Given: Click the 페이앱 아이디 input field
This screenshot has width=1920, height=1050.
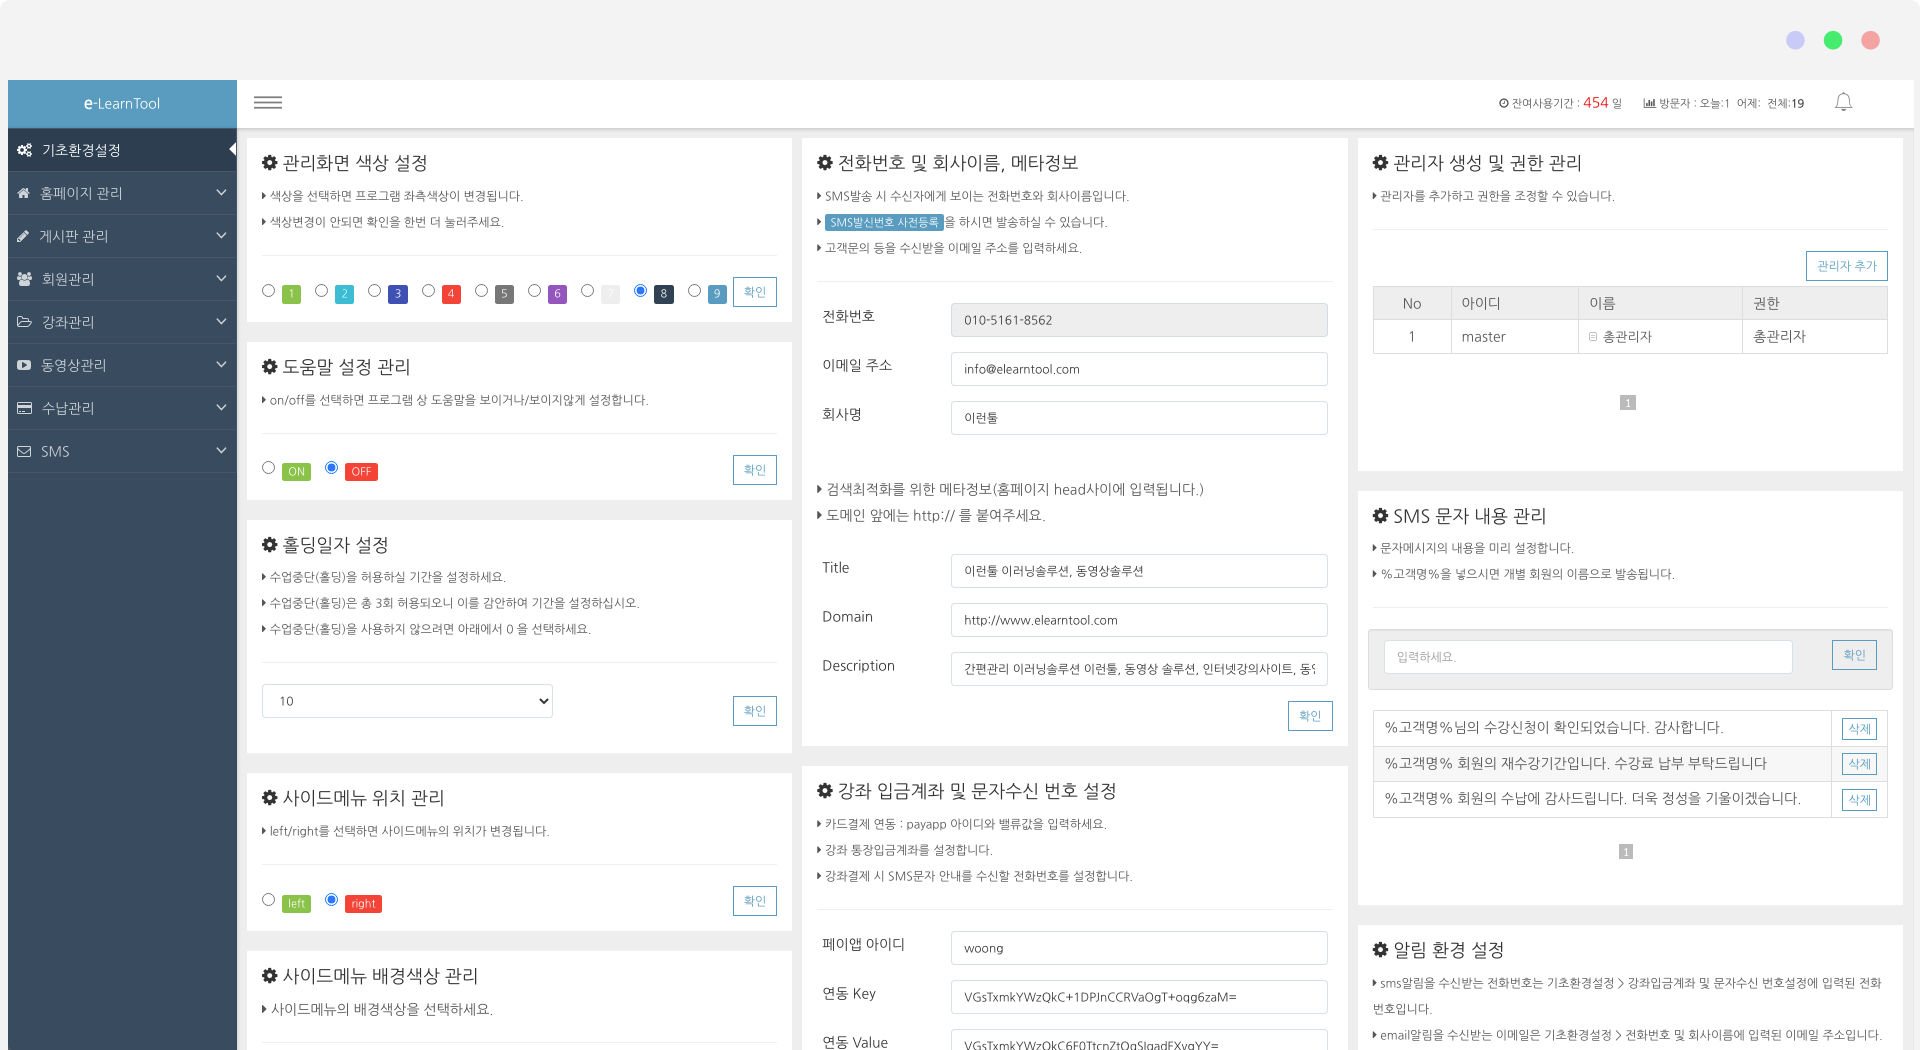Looking at the screenshot, I should 1139,948.
